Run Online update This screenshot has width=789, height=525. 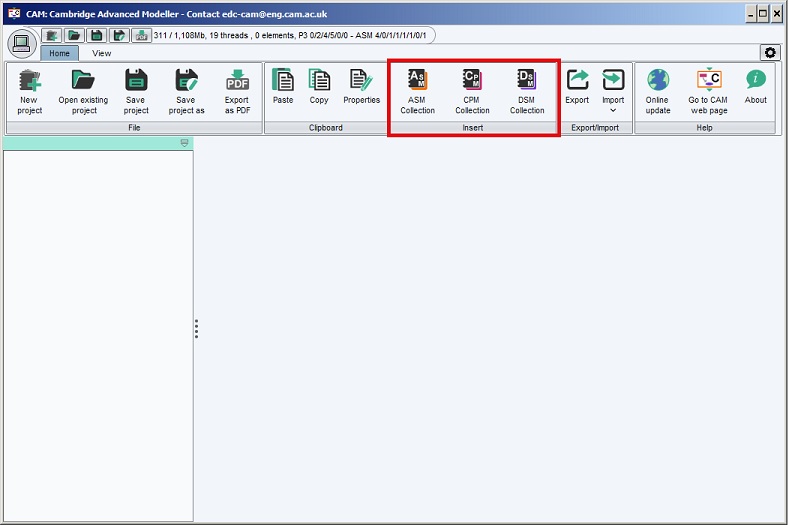point(658,92)
